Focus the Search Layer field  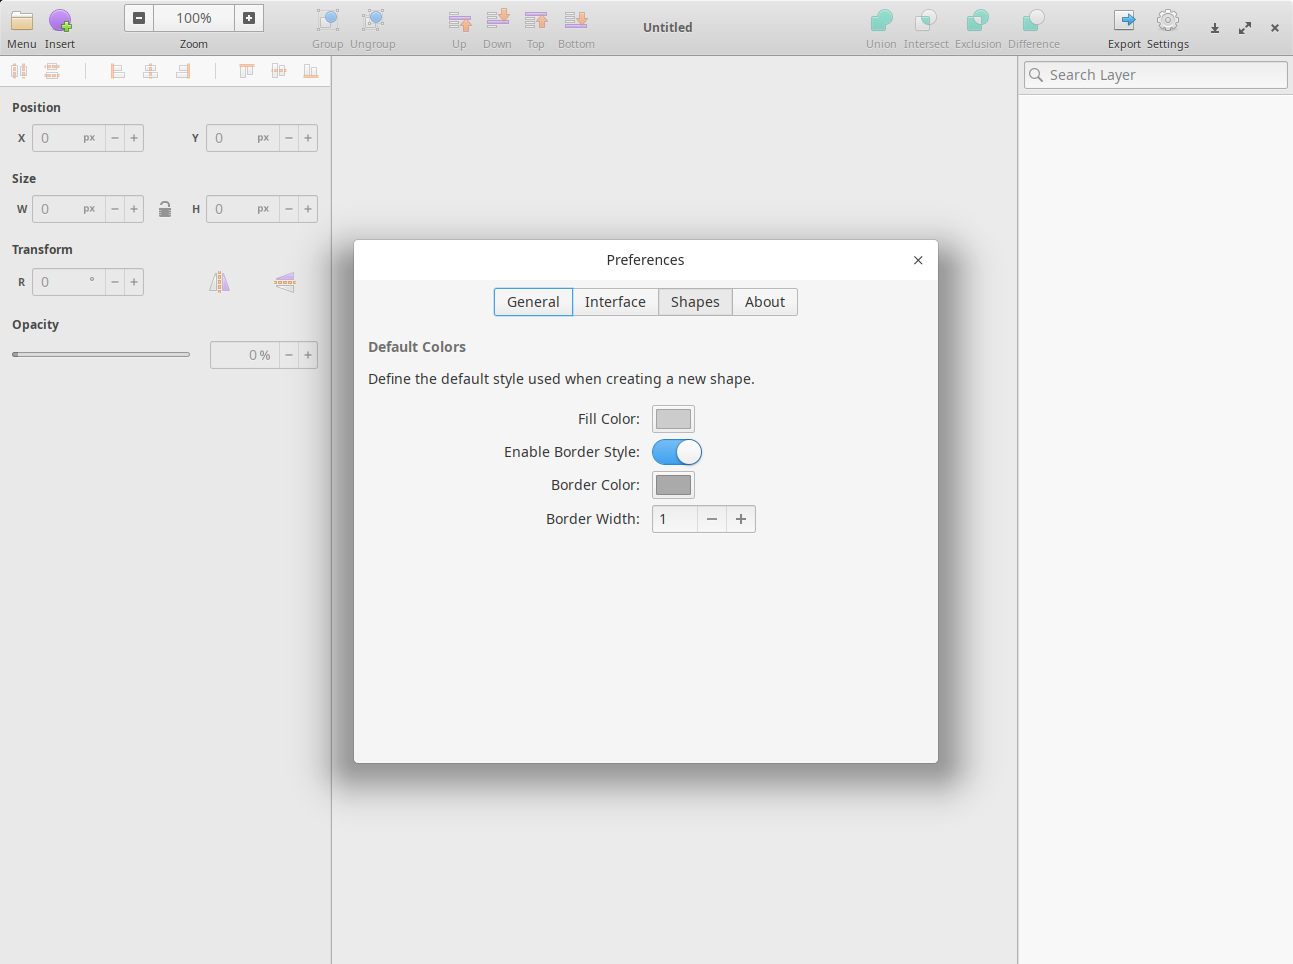(x=1155, y=75)
